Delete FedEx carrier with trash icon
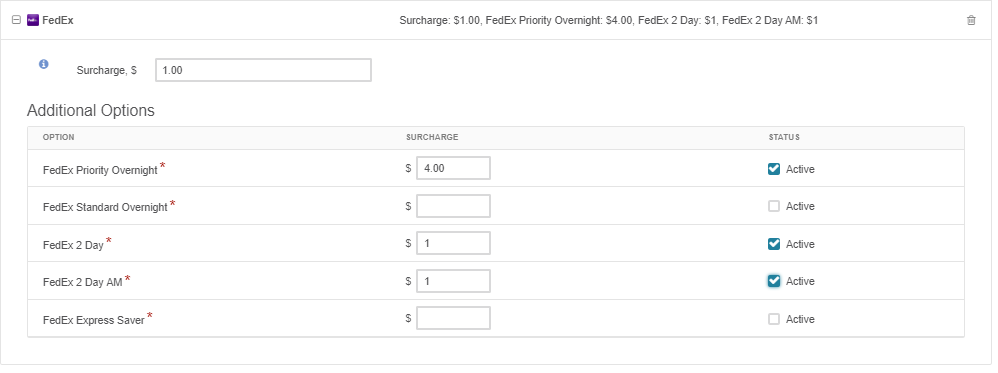Image resolution: width=998 pixels, height=373 pixels. (x=971, y=20)
